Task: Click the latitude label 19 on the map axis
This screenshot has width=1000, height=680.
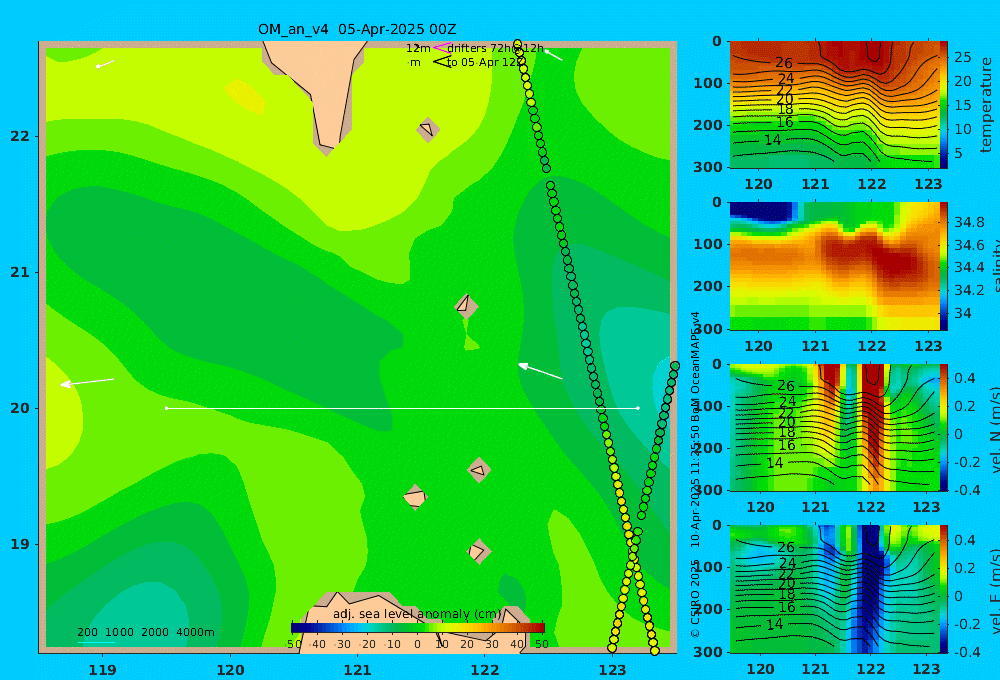Action: coord(20,544)
